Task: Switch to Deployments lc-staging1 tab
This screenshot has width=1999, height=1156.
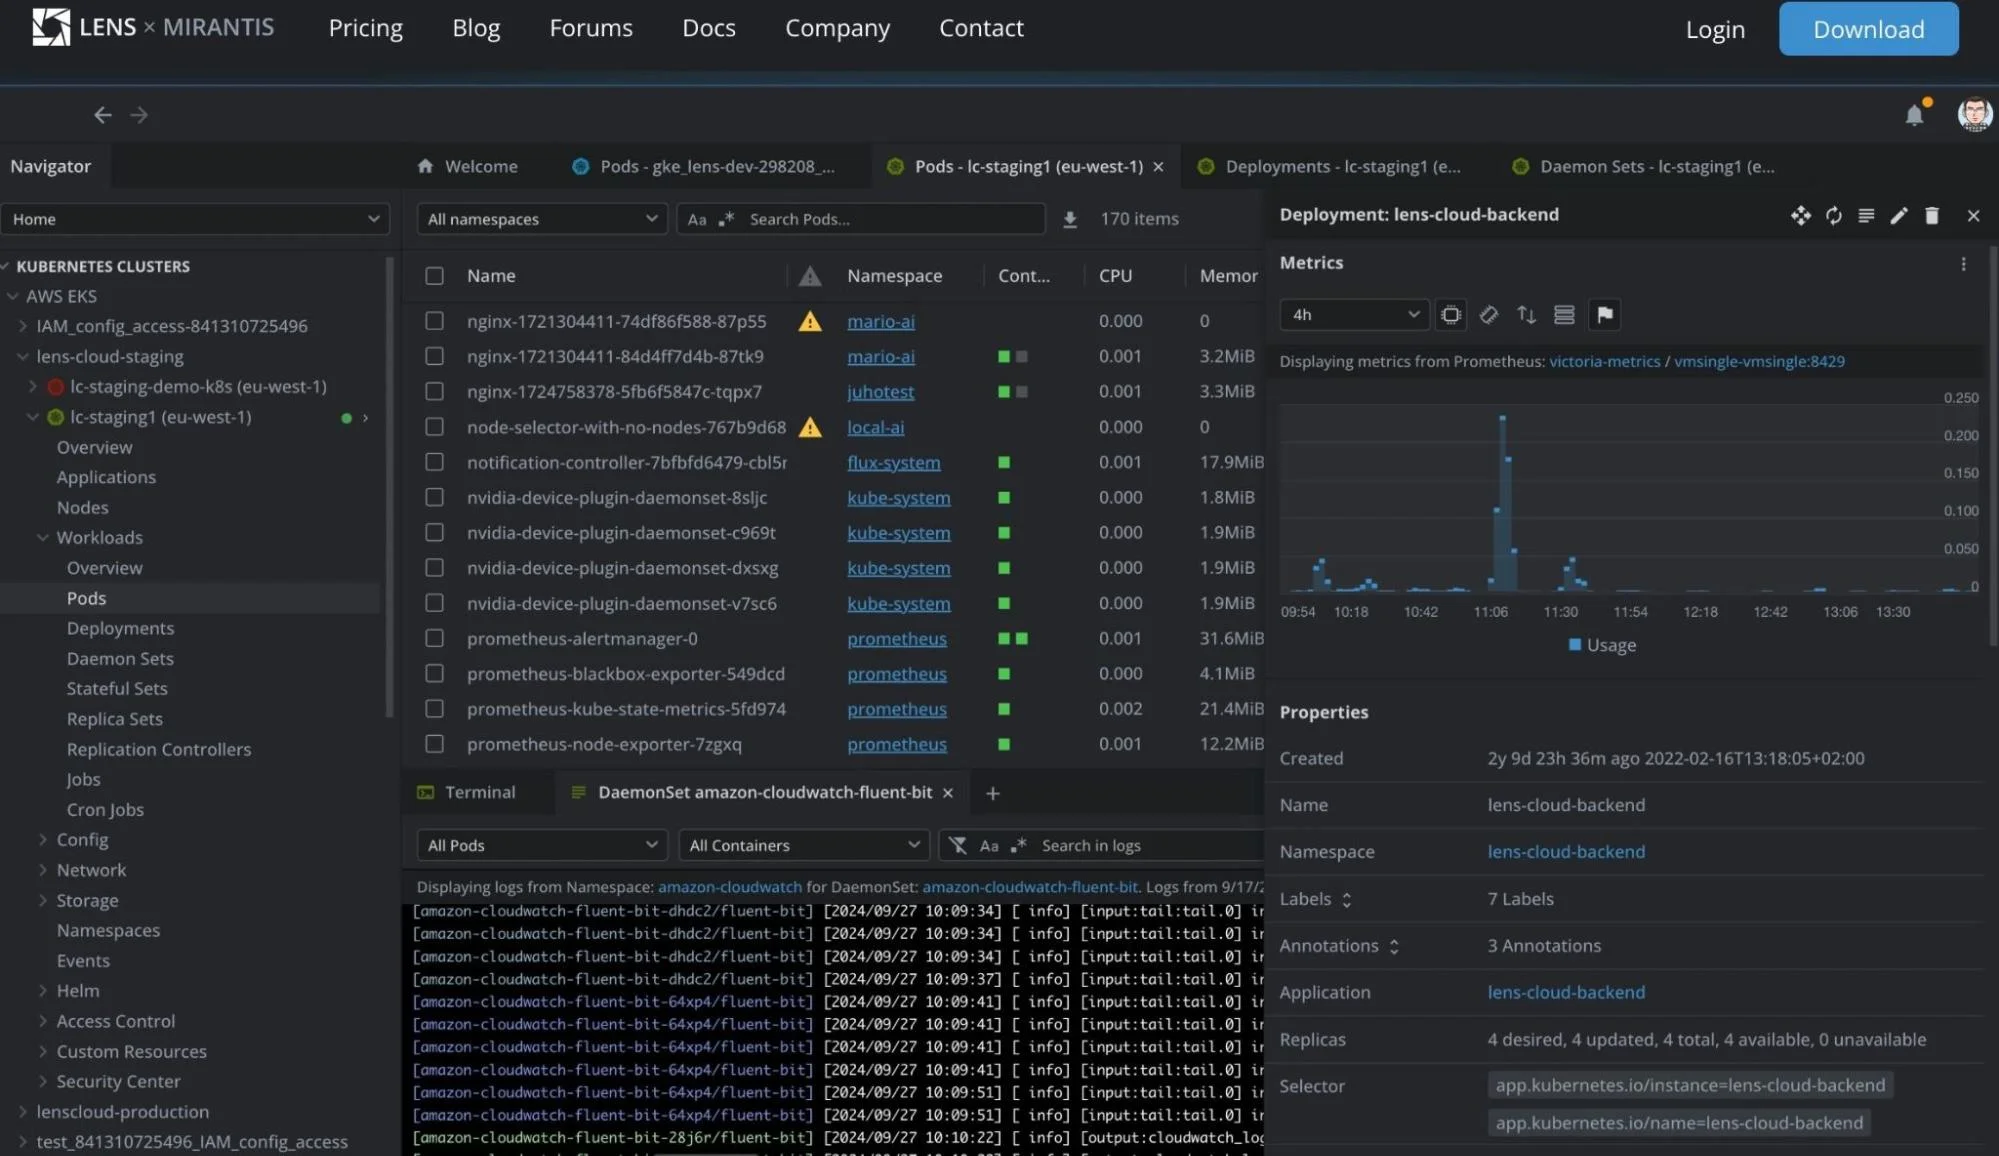Action: [1330, 167]
